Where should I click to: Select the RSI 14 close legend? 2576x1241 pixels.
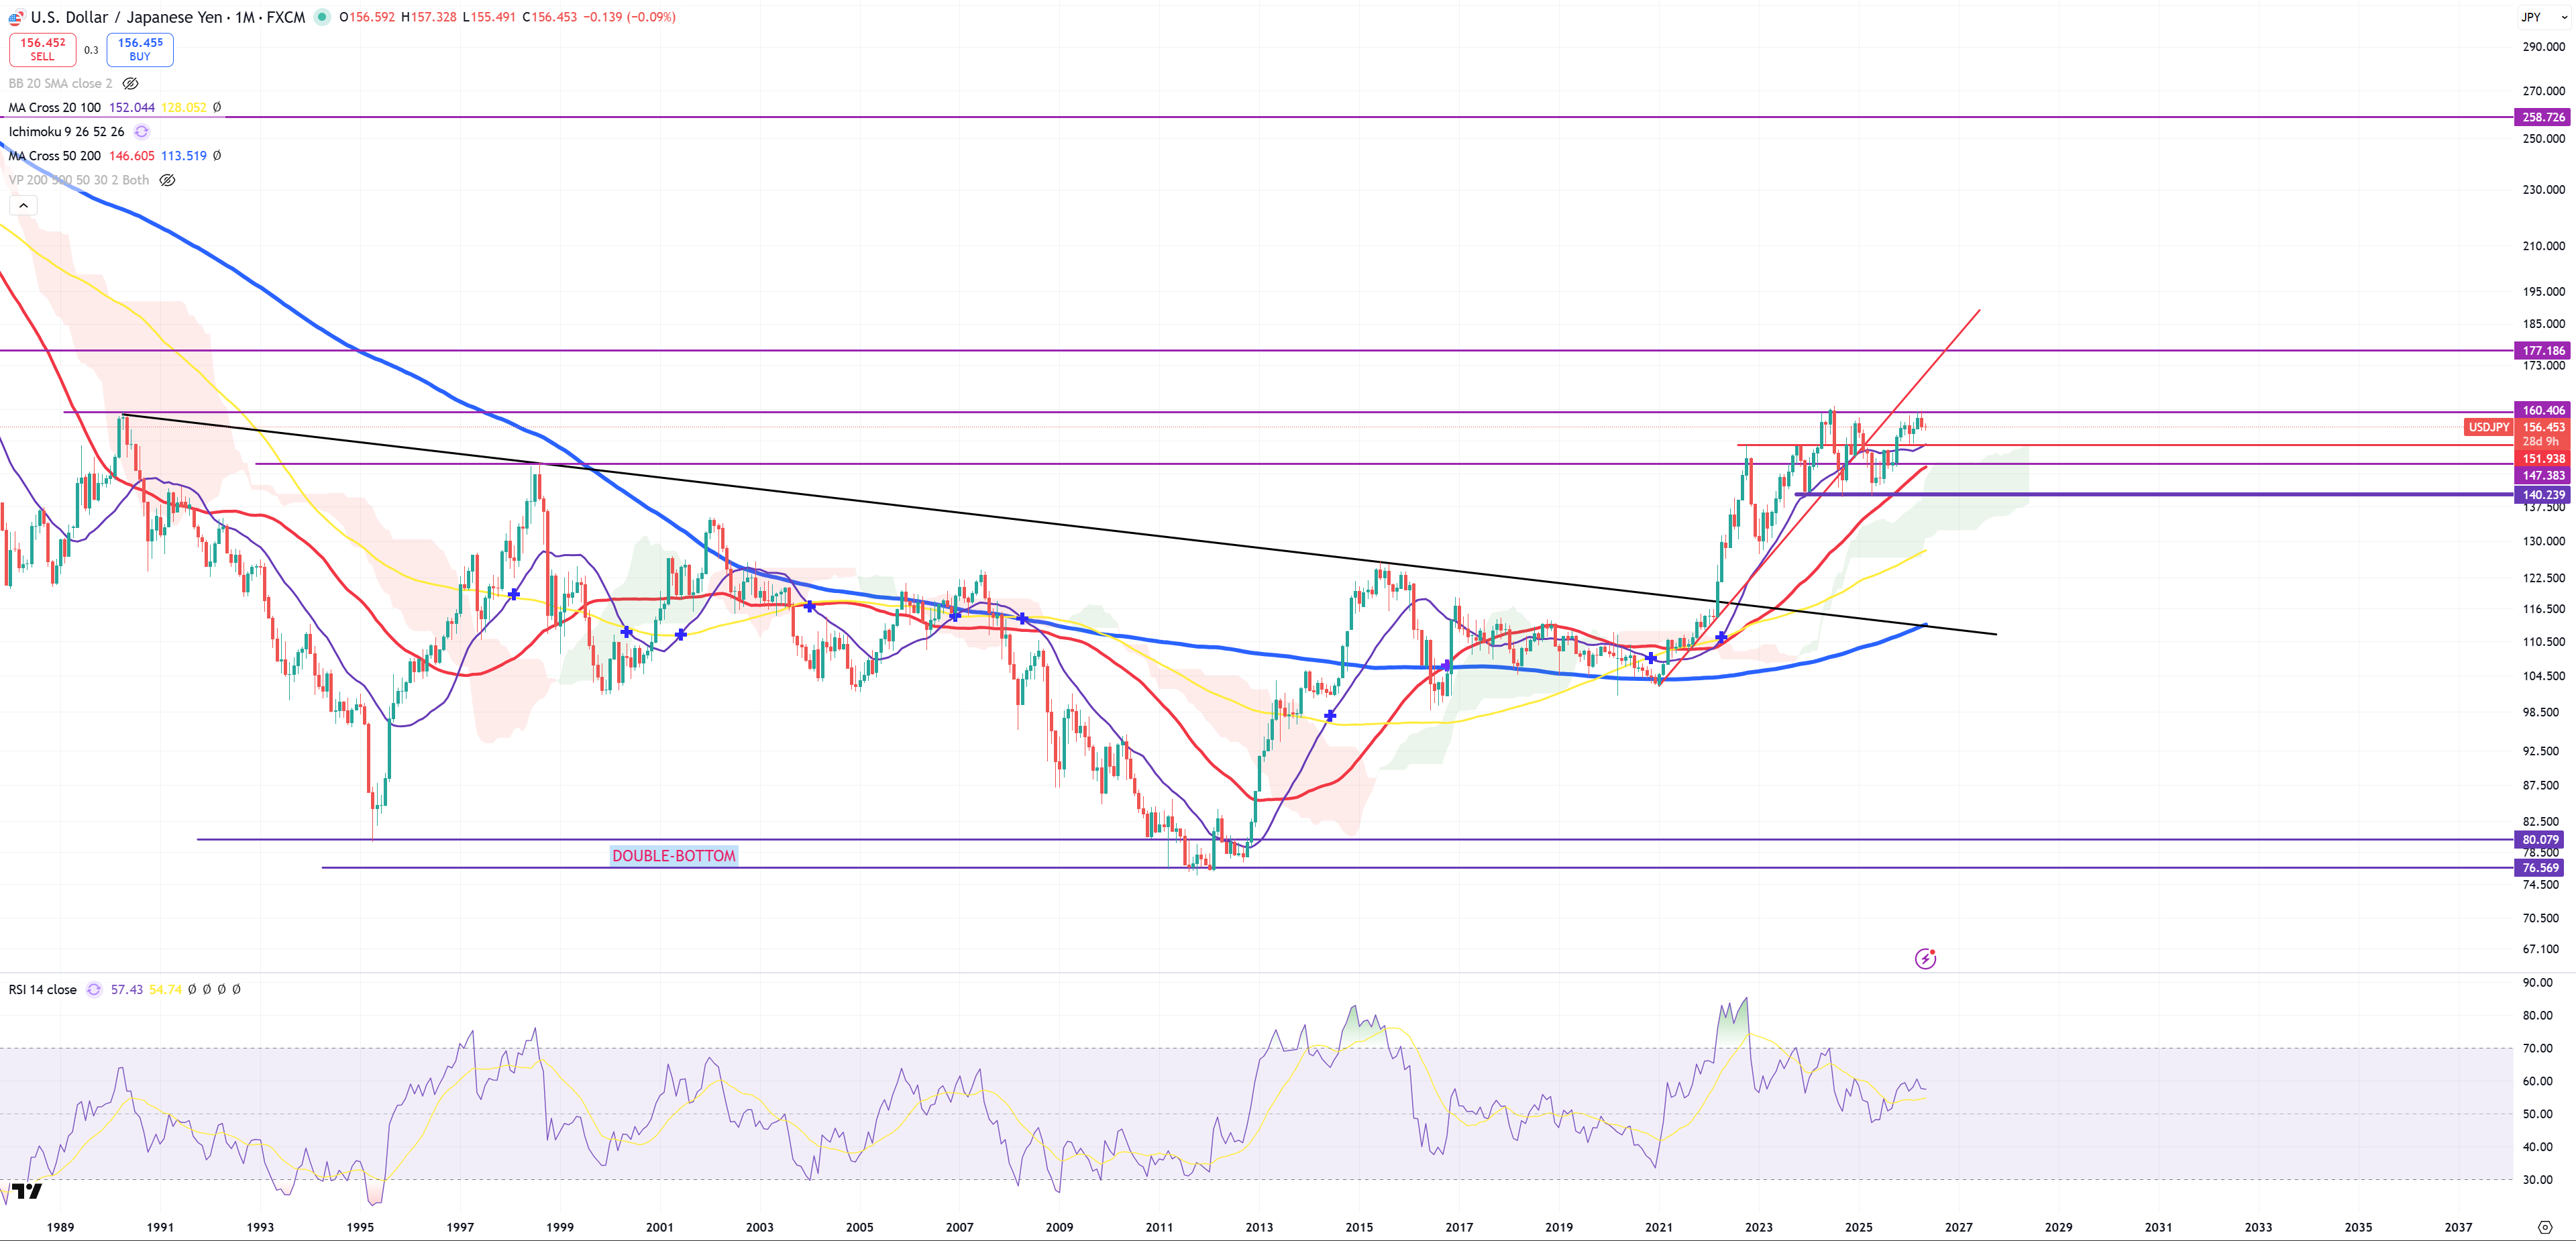coord(43,990)
